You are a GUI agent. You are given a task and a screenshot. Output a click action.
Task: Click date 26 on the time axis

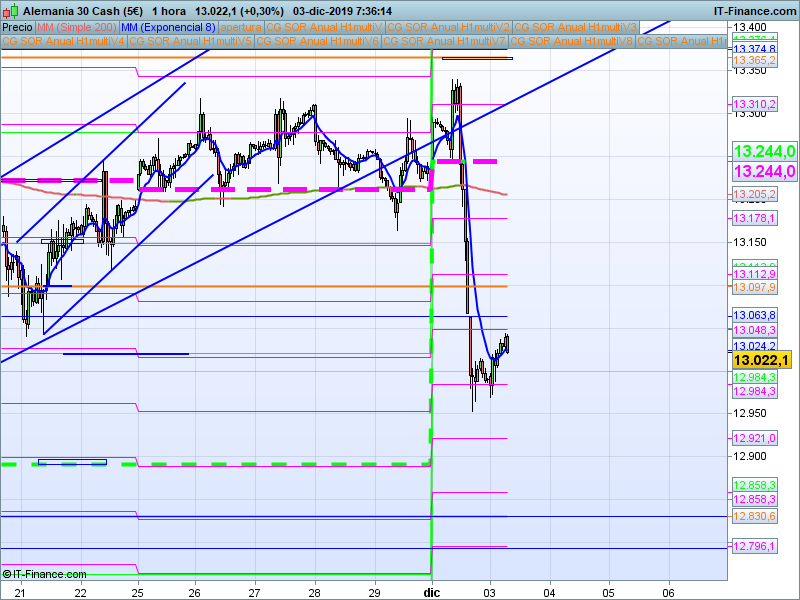(x=196, y=591)
